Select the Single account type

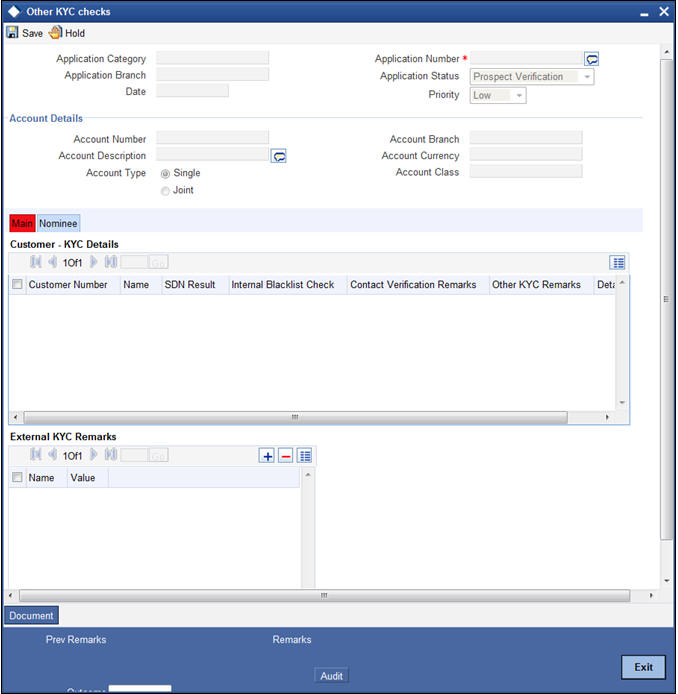click(x=165, y=174)
